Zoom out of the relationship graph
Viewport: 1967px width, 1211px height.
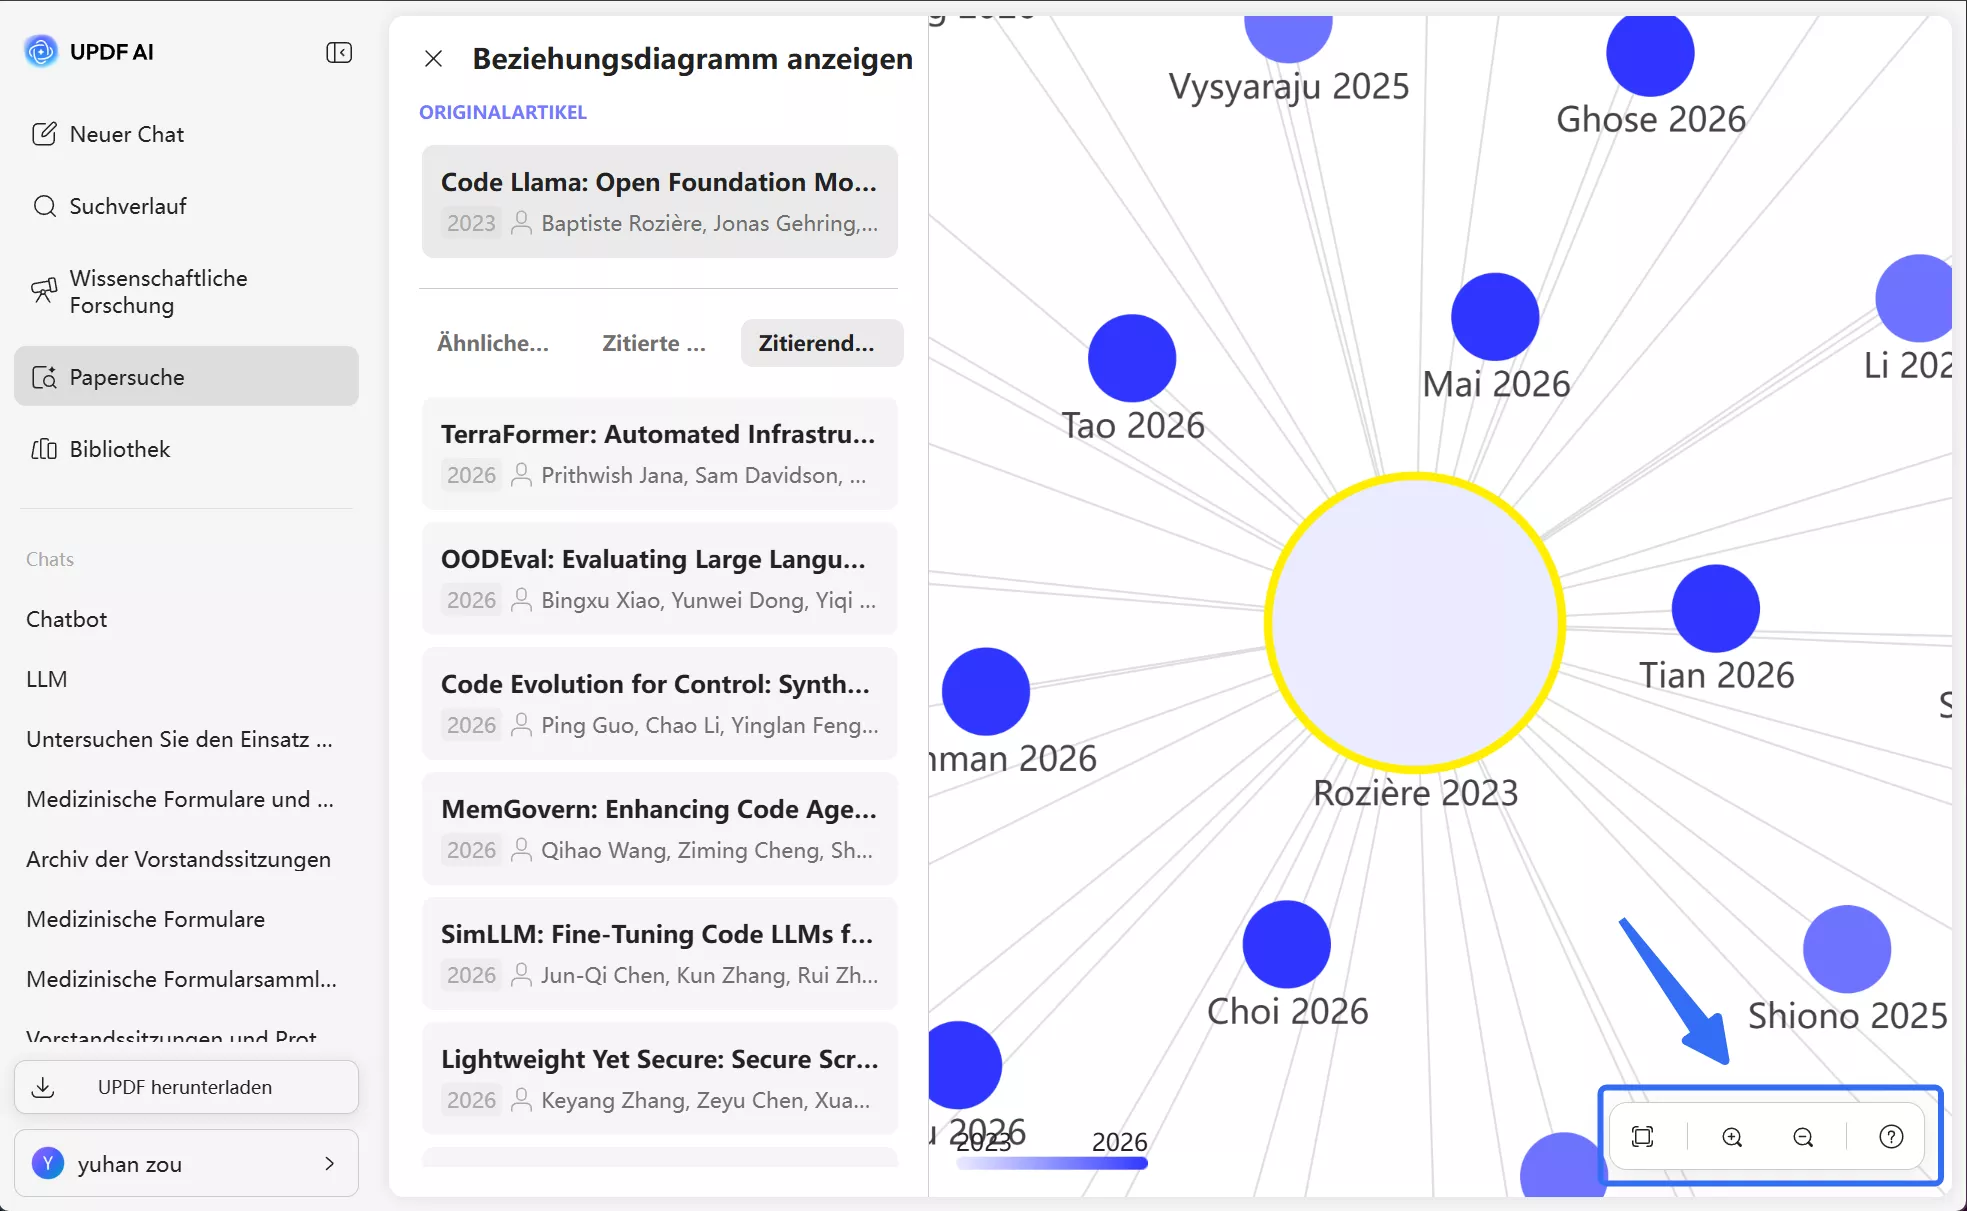tap(1803, 1137)
